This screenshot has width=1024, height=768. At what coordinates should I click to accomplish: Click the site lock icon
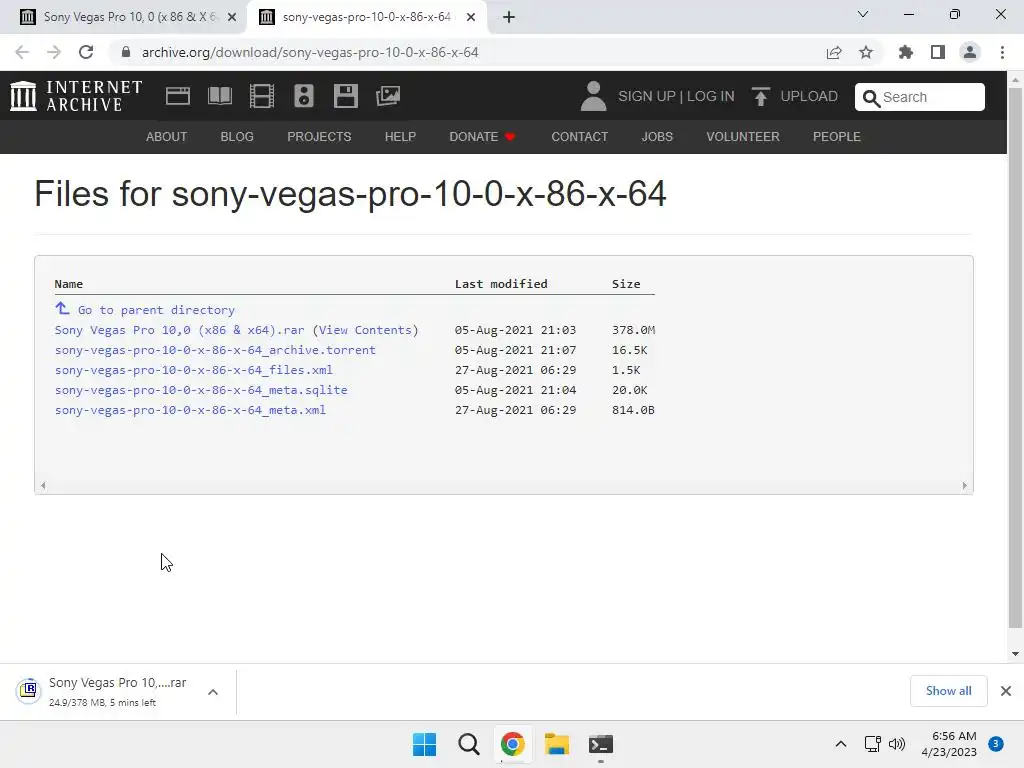click(126, 52)
